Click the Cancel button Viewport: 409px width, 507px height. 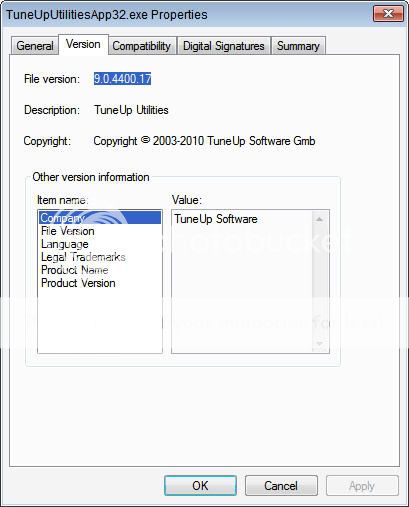[x=281, y=485]
